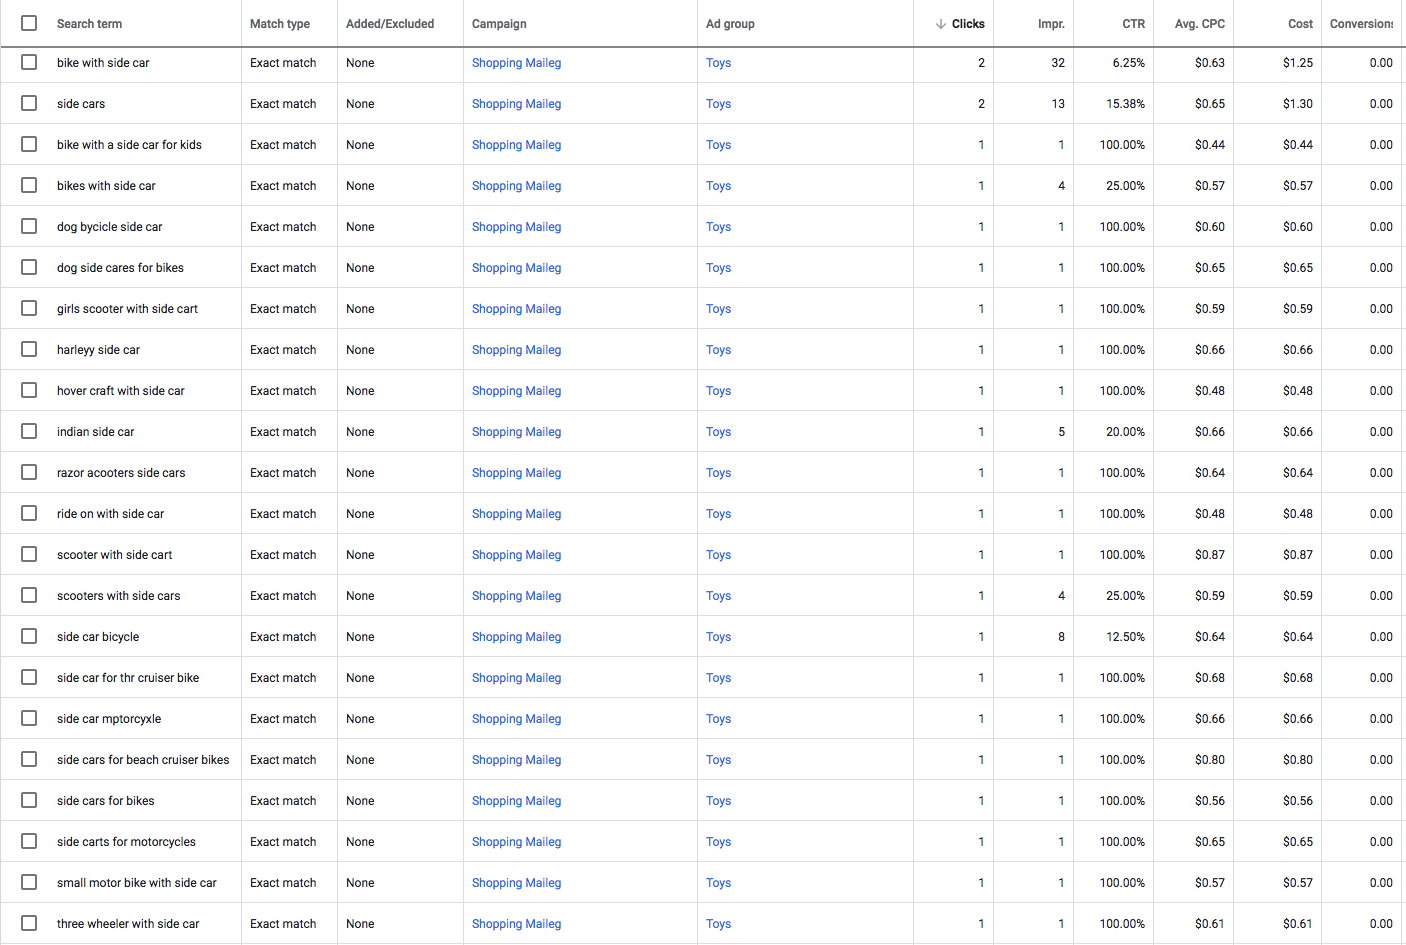Open Shopping Maileg campaign in 'side cars' row
1406x945 pixels.
[x=516, y=104]
